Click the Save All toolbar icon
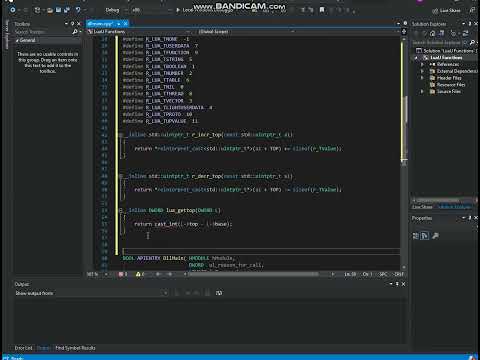Image resolution: width=480 pixels, height=360 pixels. pos(67,10)
